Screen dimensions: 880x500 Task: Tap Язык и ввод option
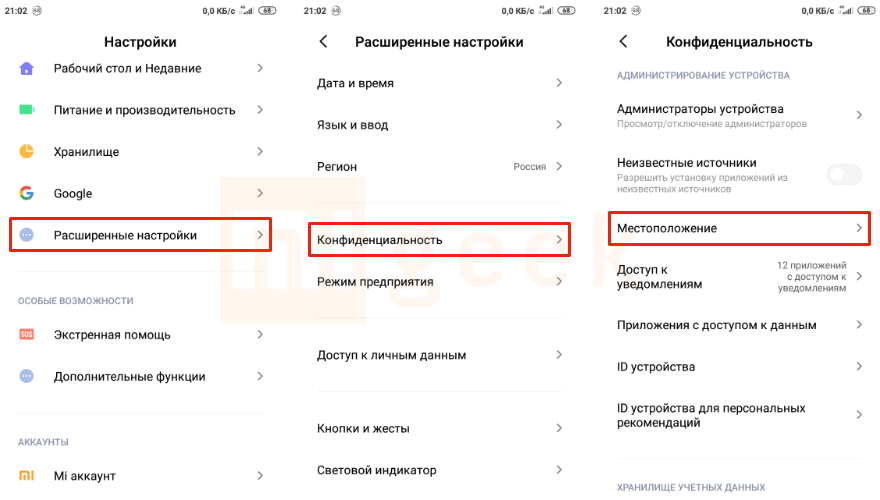438,125
